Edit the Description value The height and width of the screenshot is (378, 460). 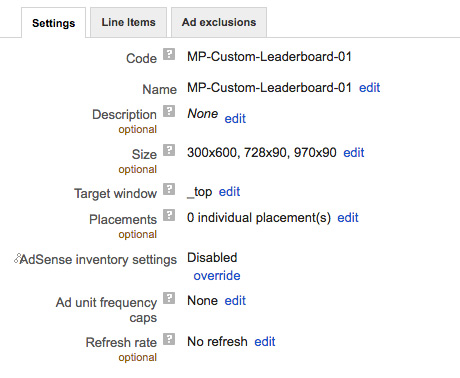[x=235, y=118]
